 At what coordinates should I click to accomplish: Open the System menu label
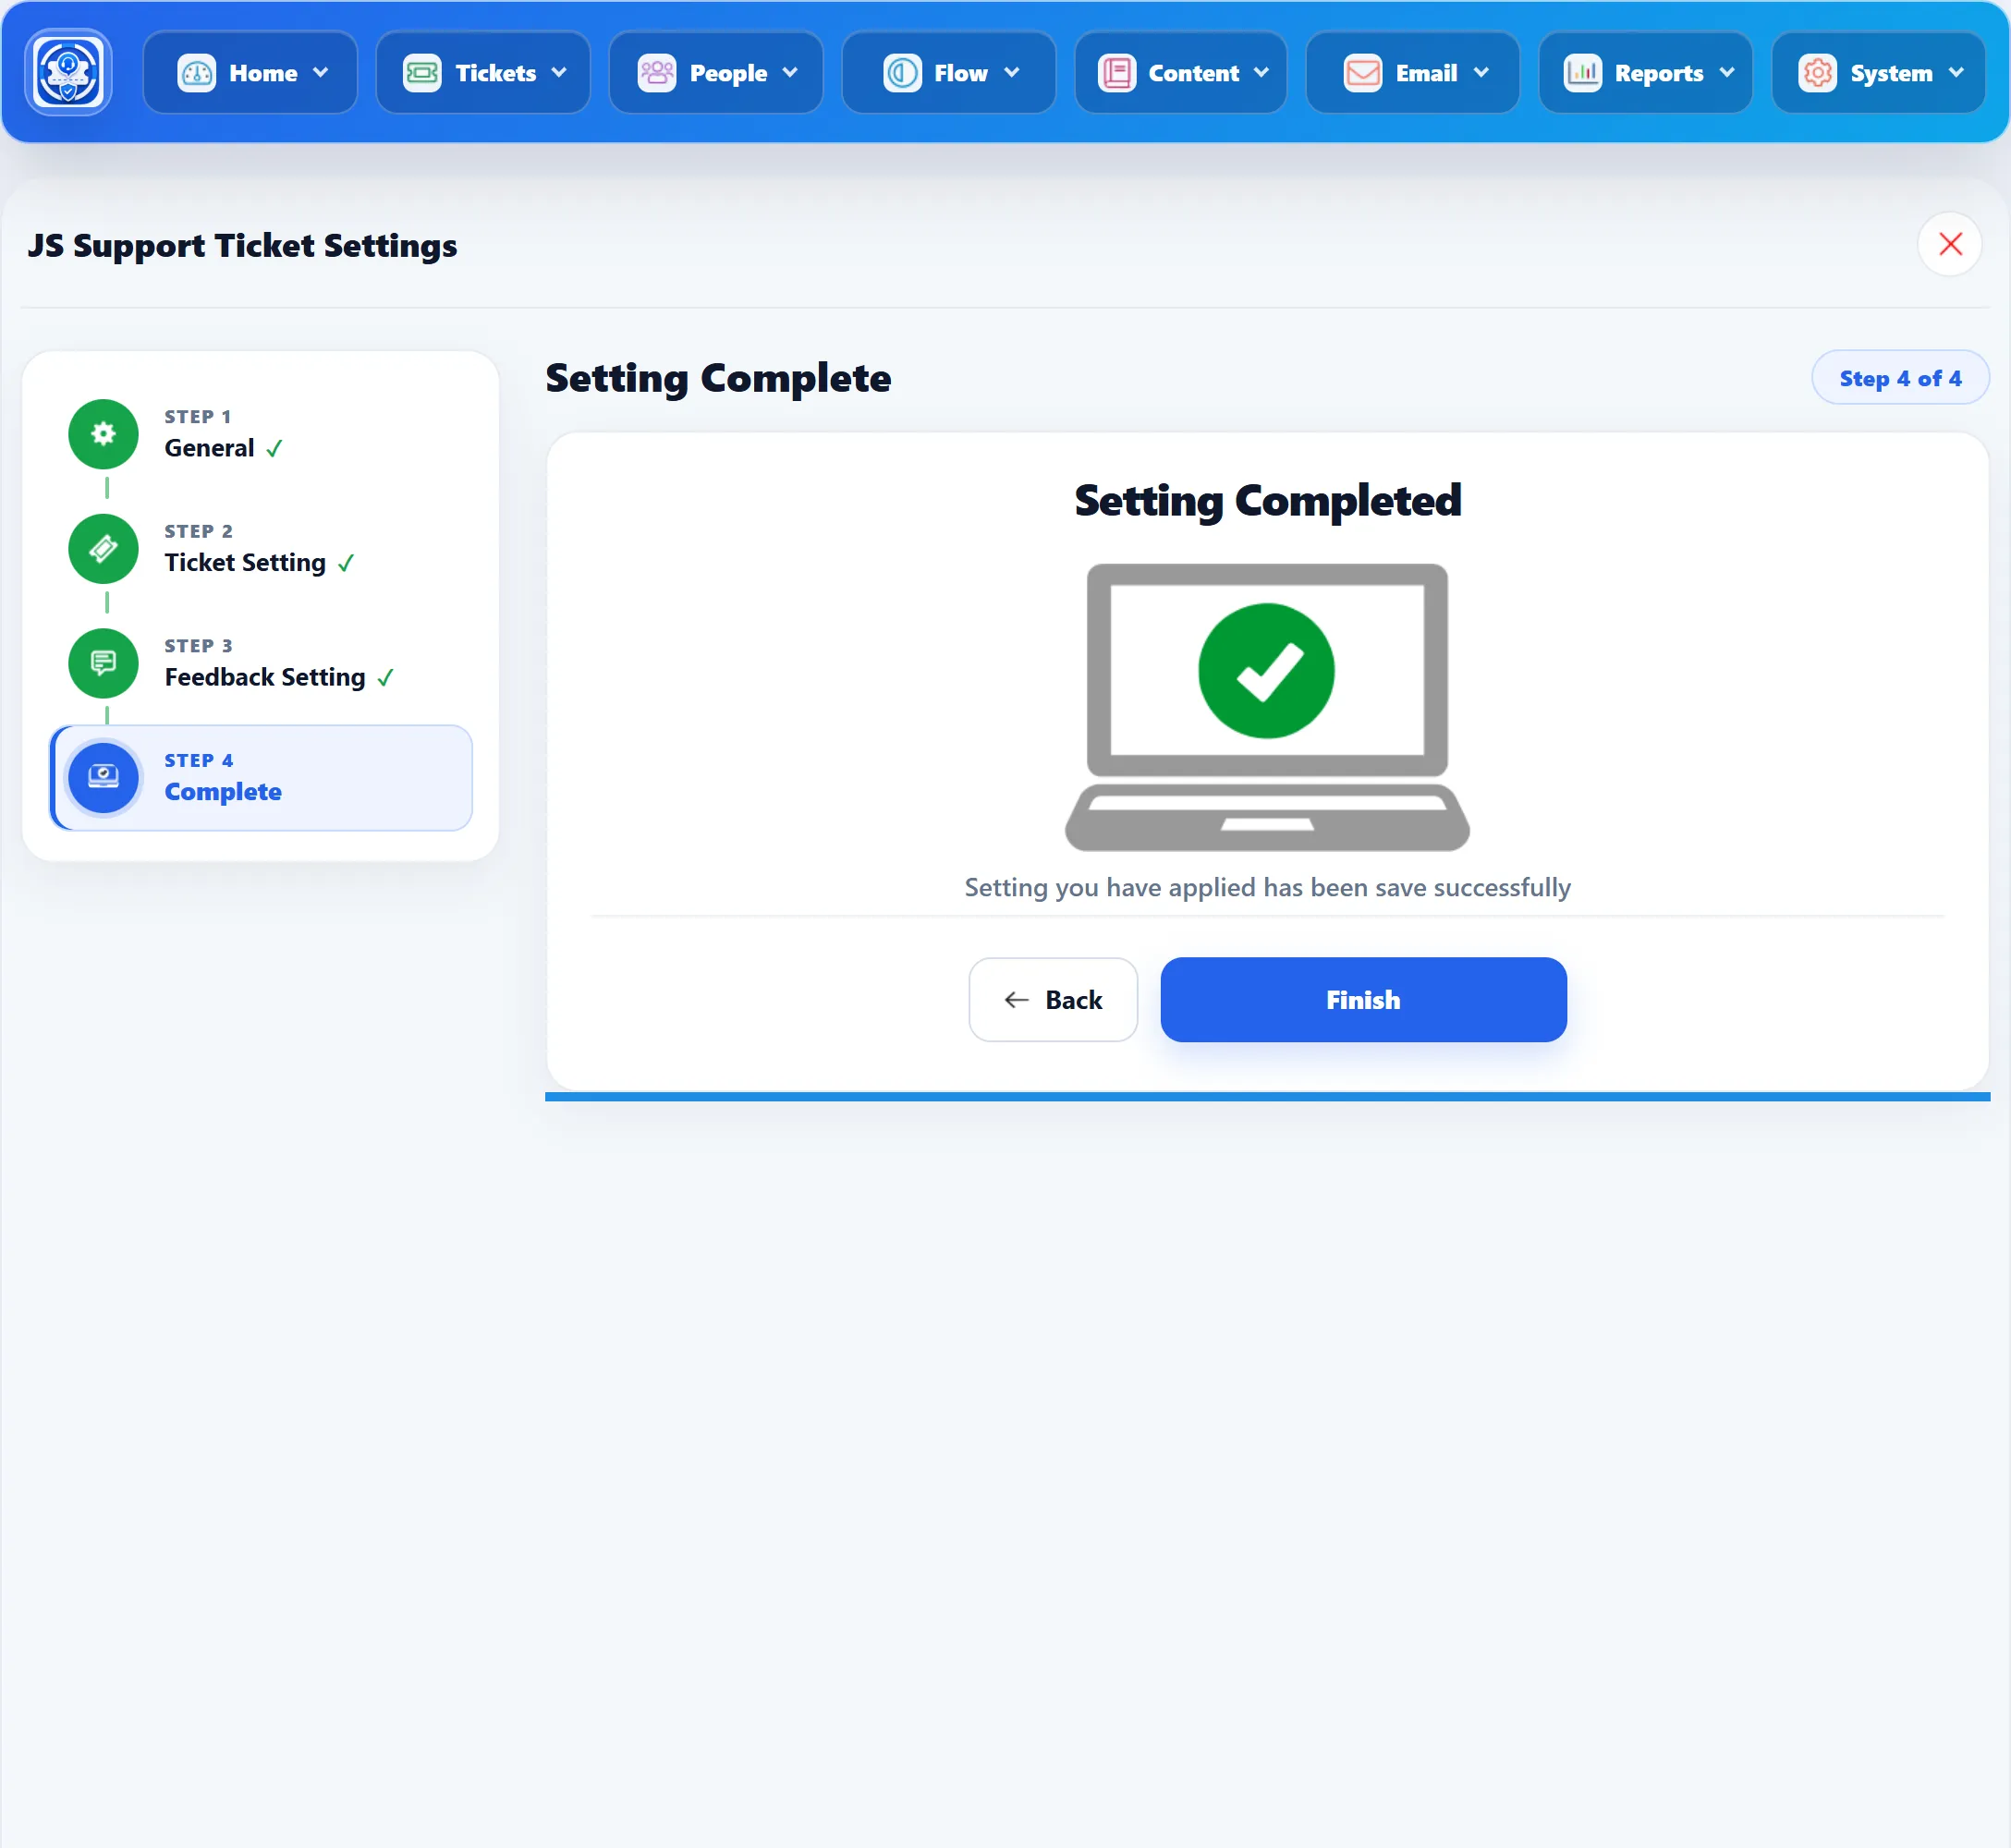click(1891, 74)
